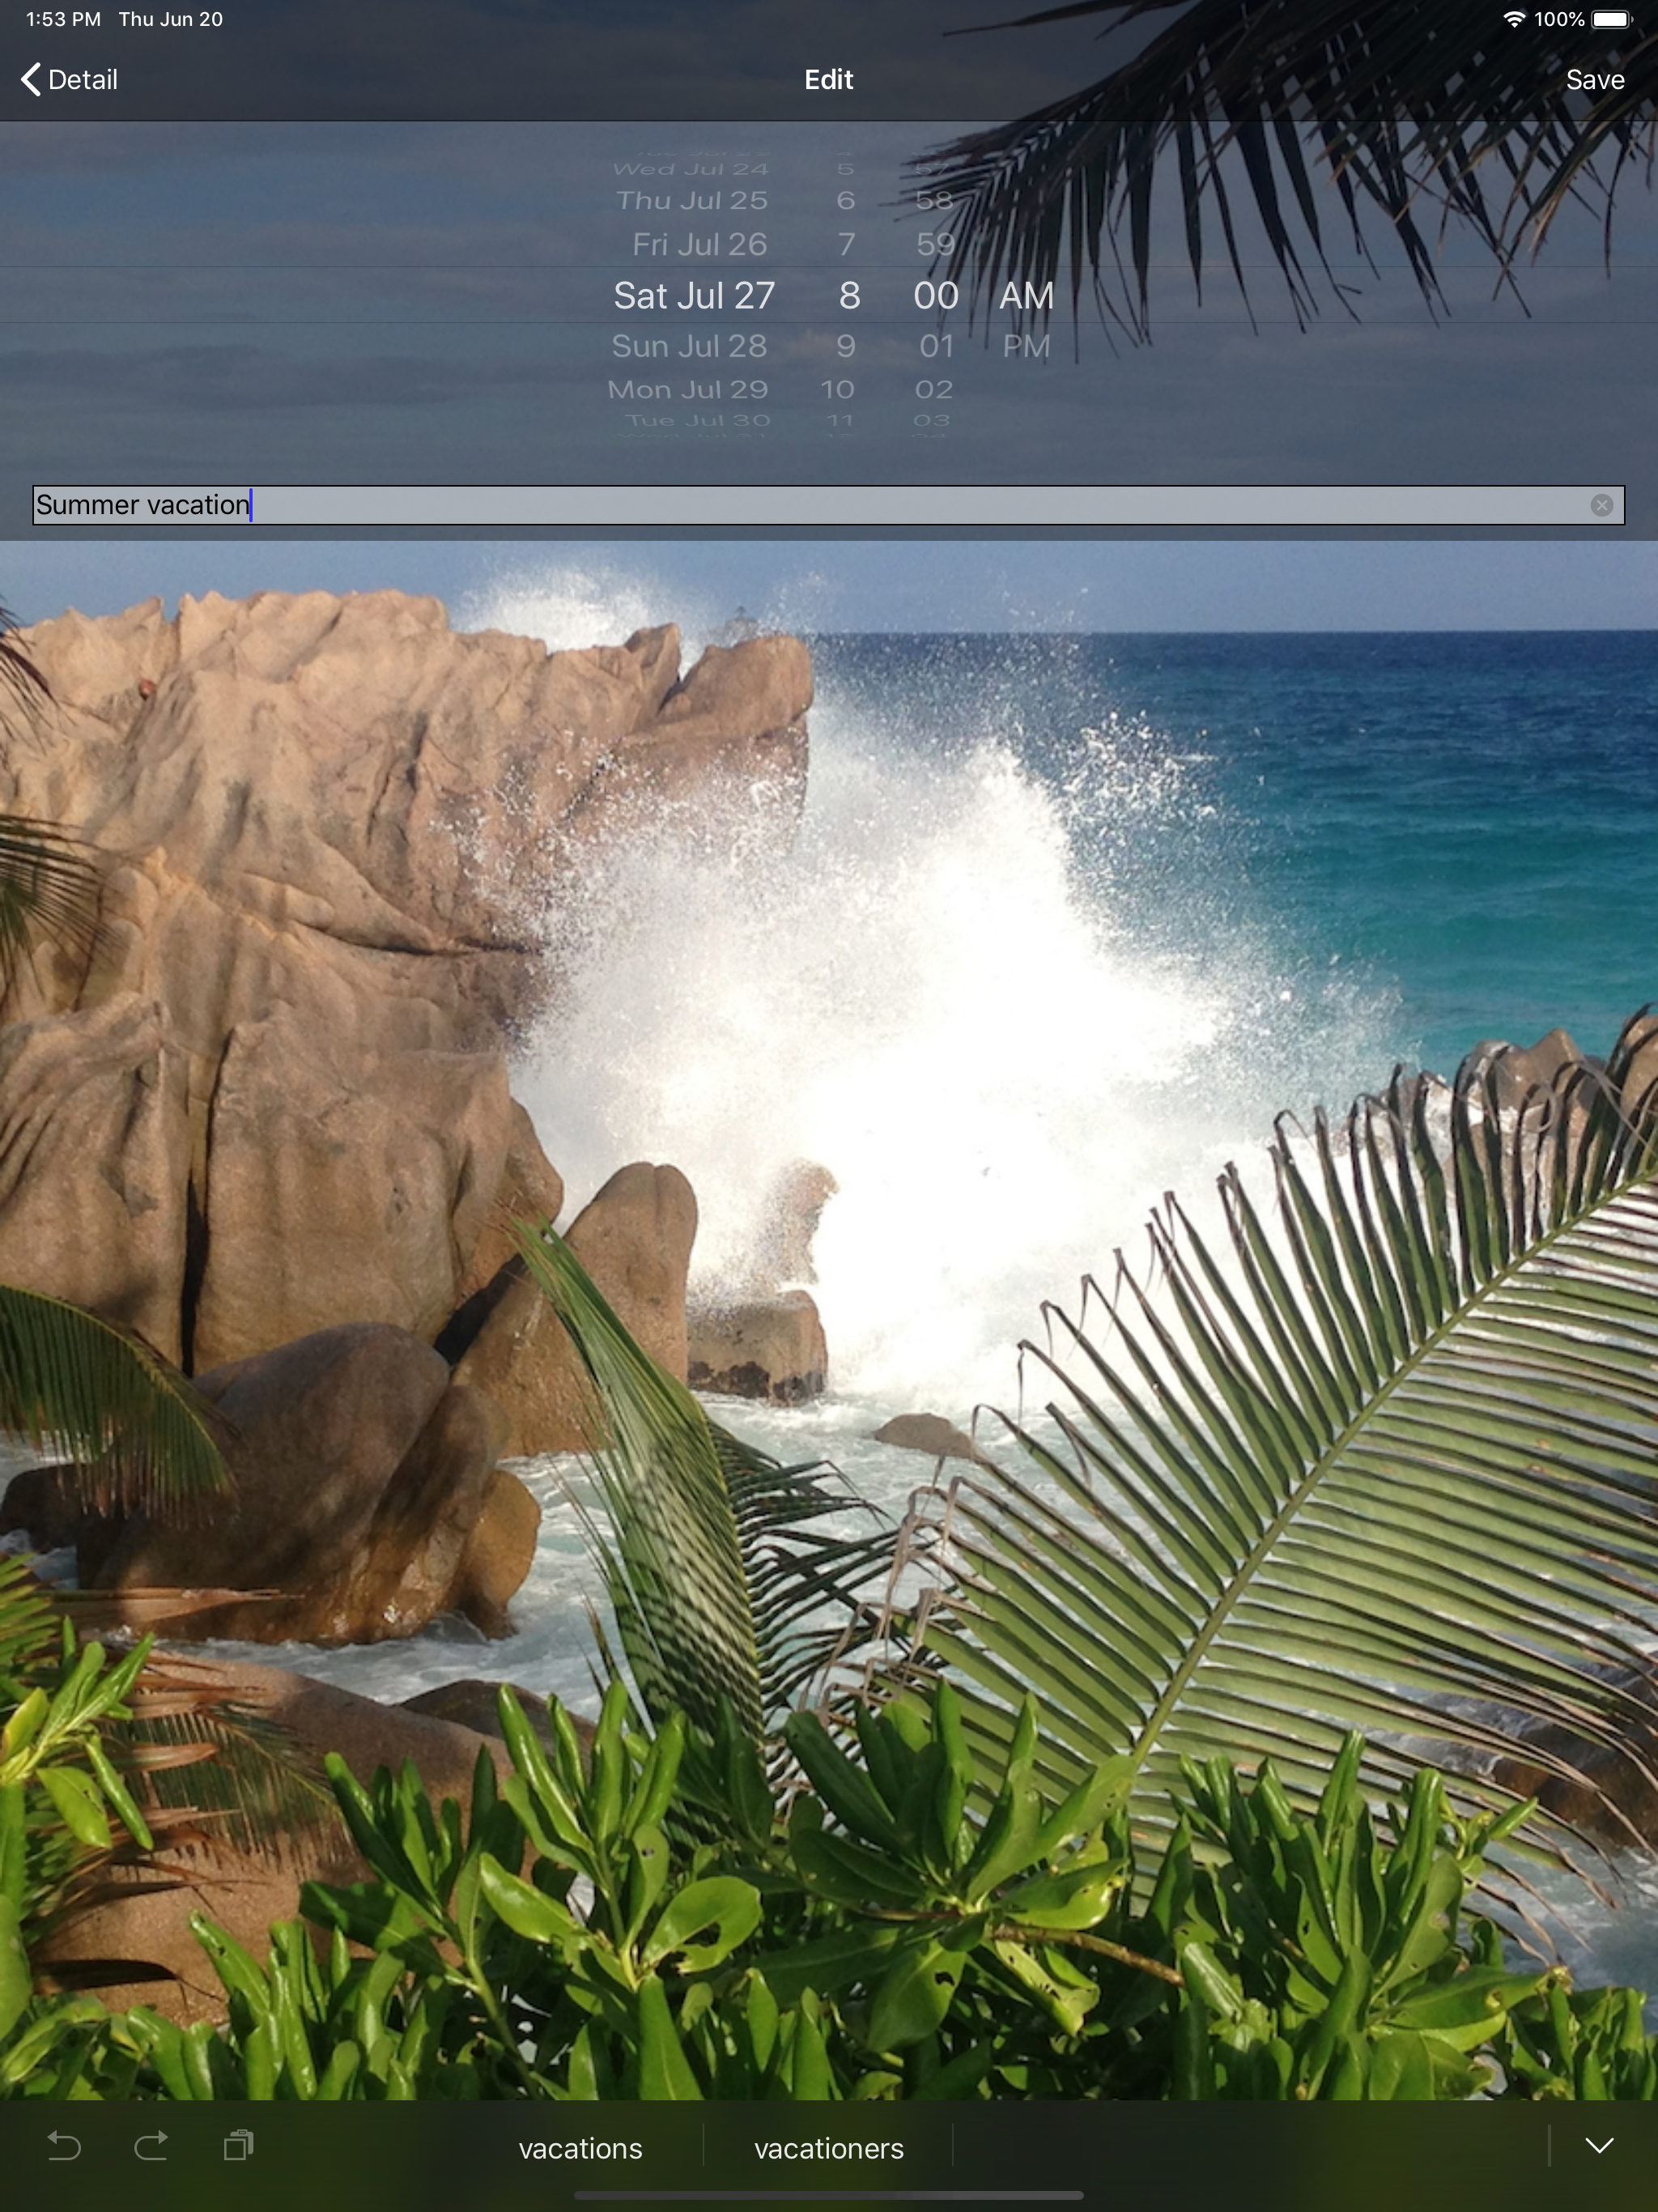
Task: Select hour 9 in the picker
Action: click(846, 346)
